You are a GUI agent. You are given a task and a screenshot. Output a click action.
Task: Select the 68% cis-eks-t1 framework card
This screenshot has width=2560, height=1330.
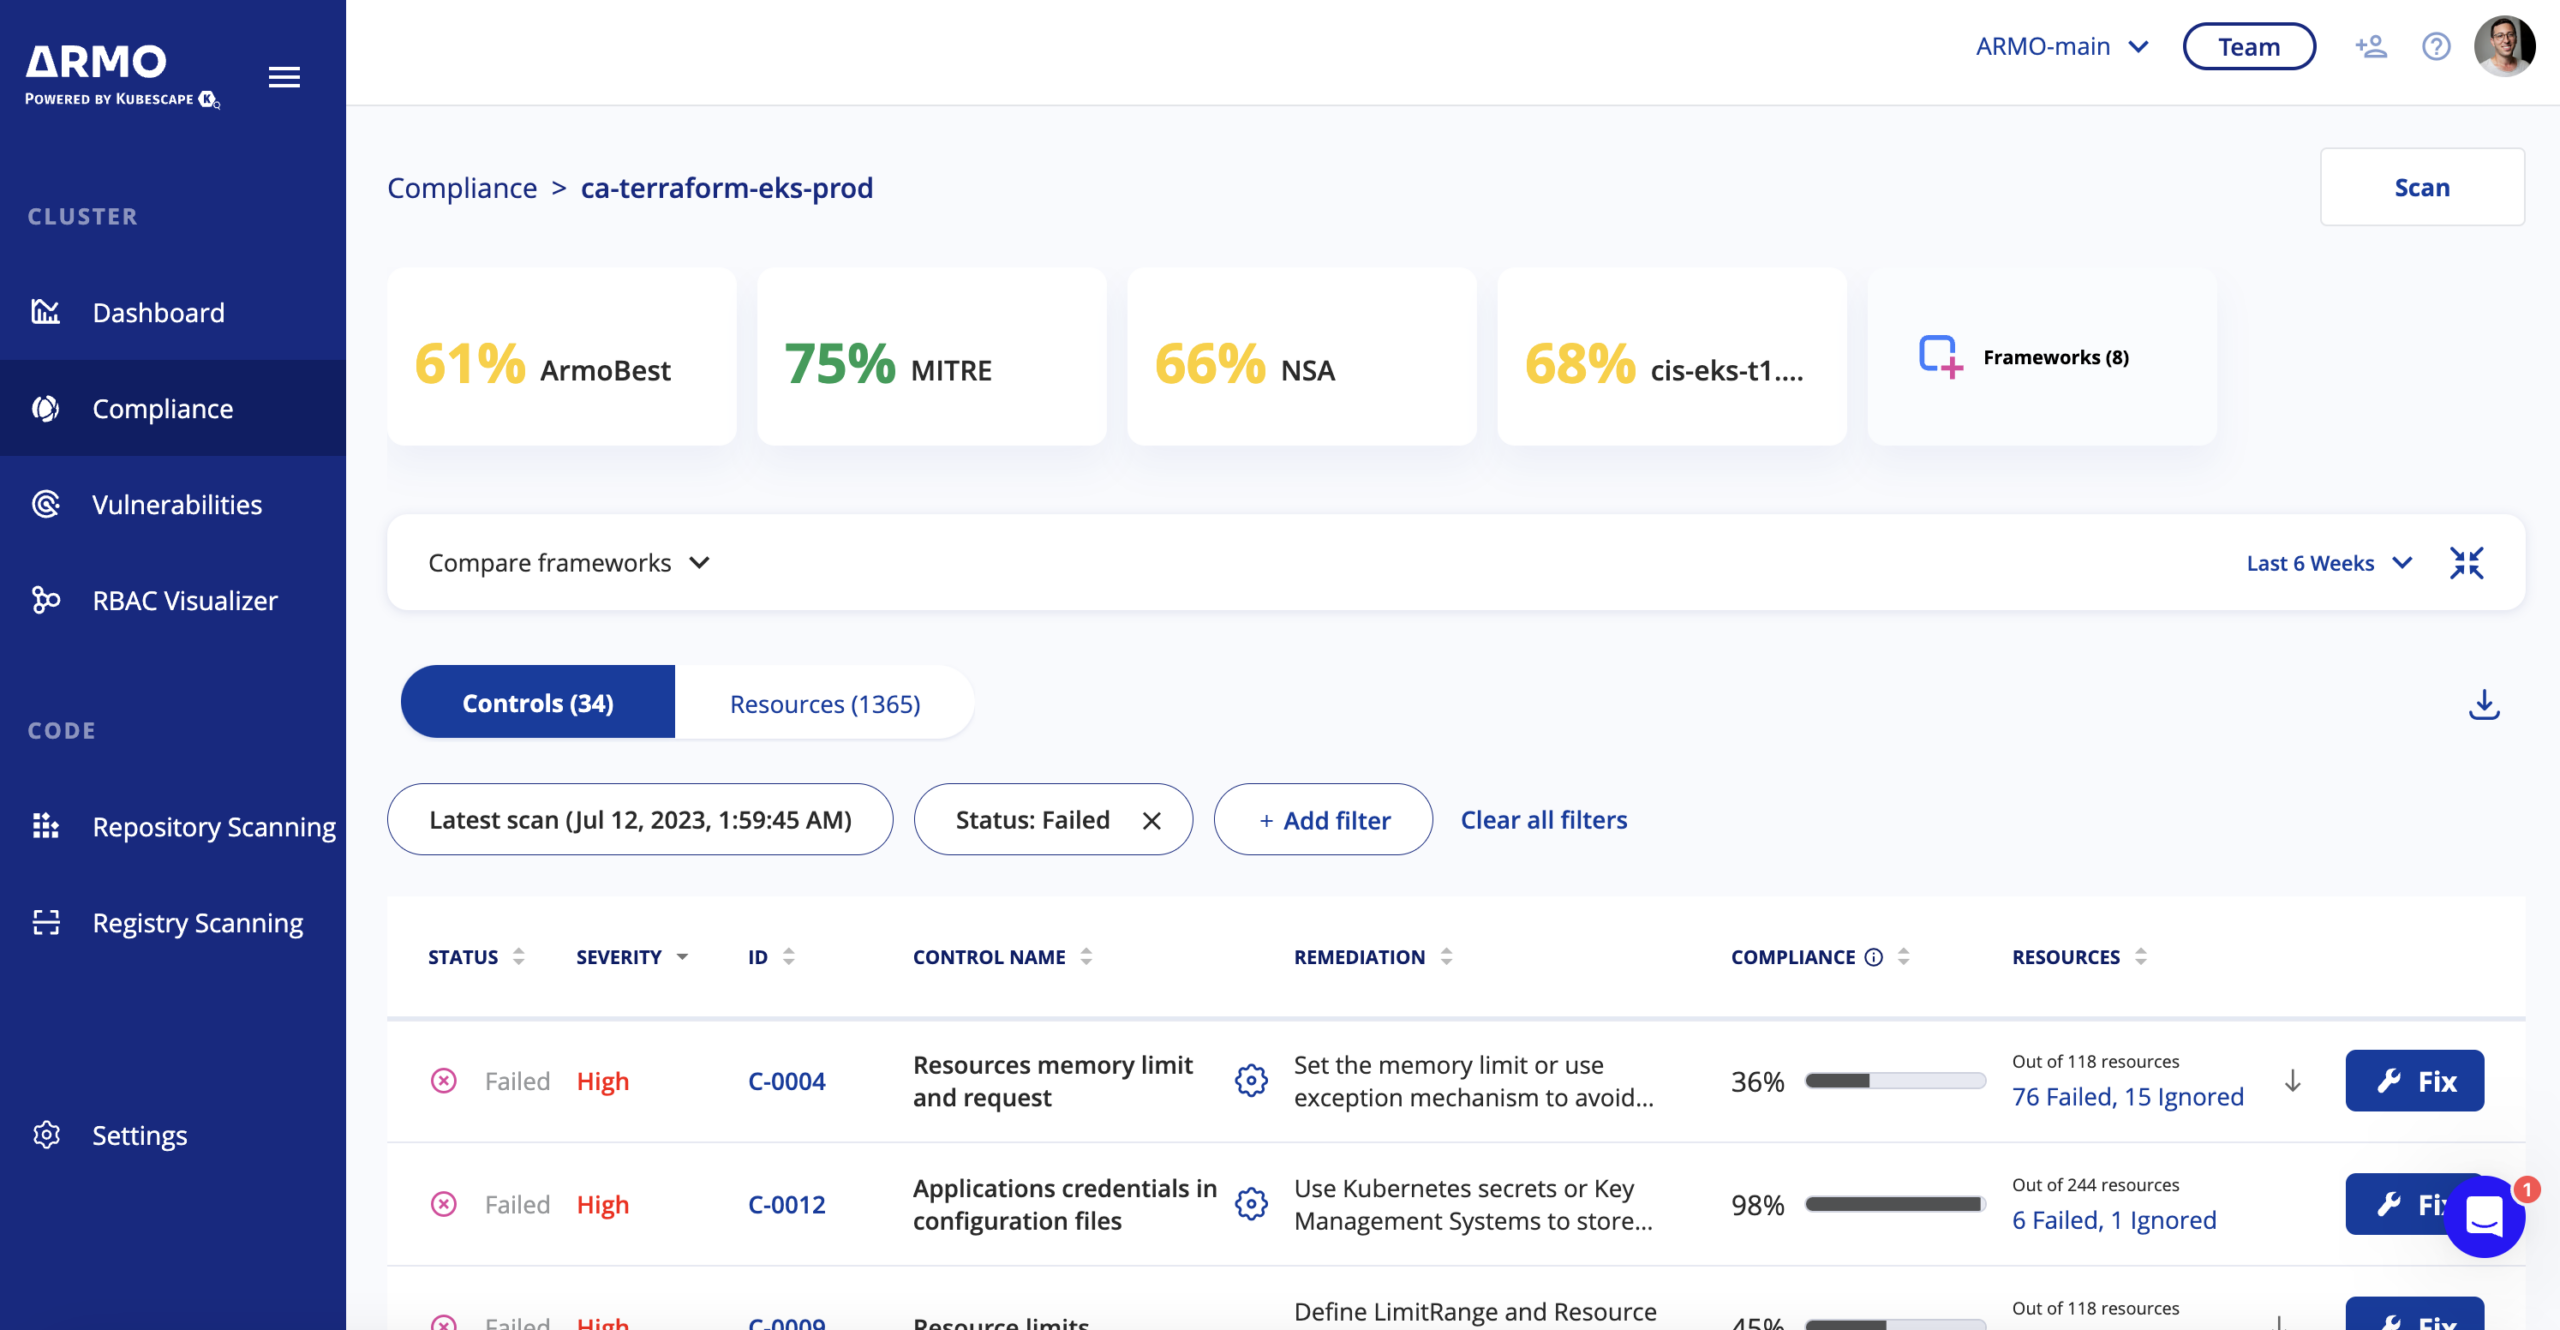(x=1672, y=356)
